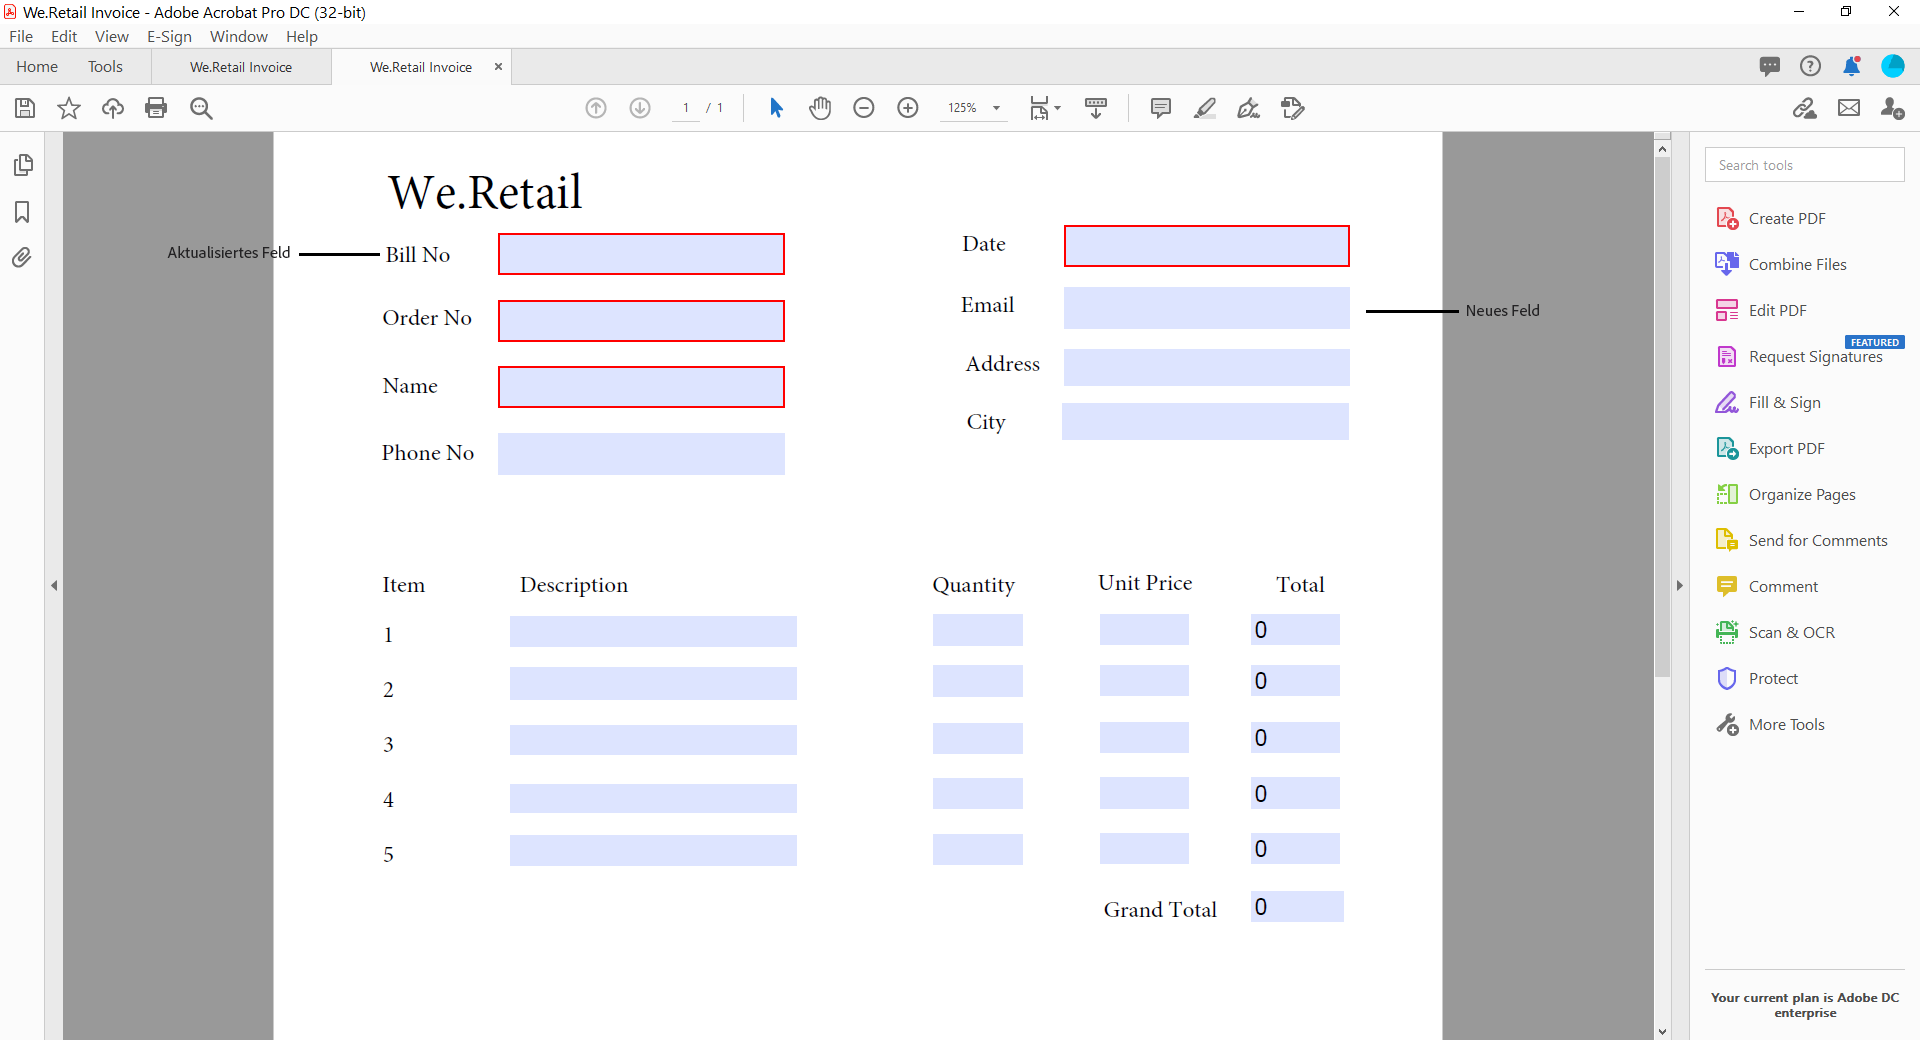The image size is (1920, 1040).
Task: Click the Save file icon
Action: [25, 108]
